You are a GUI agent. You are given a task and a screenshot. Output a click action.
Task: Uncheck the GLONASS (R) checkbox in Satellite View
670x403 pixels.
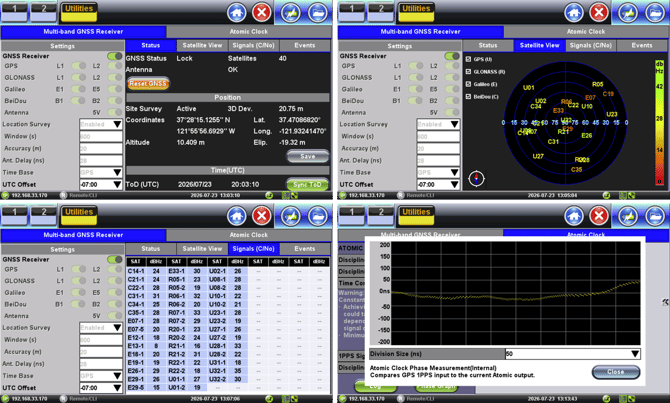tap(468, 72)
